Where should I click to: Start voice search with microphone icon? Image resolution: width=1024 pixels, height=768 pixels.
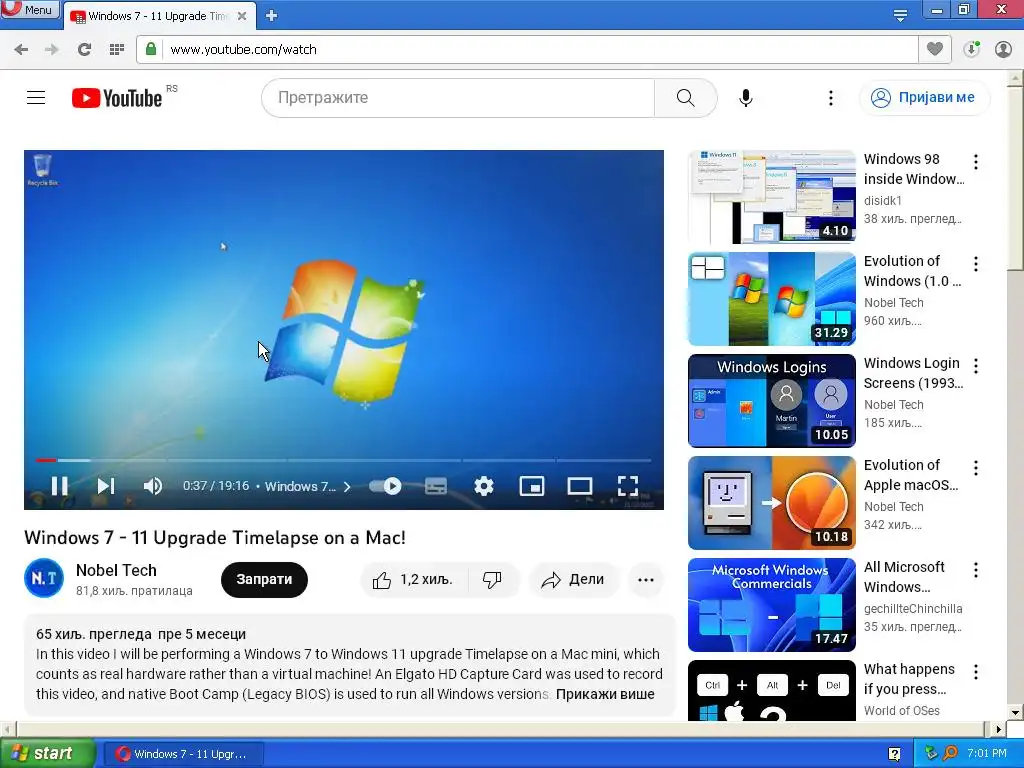pyautogui.click(x=746, y=98)
